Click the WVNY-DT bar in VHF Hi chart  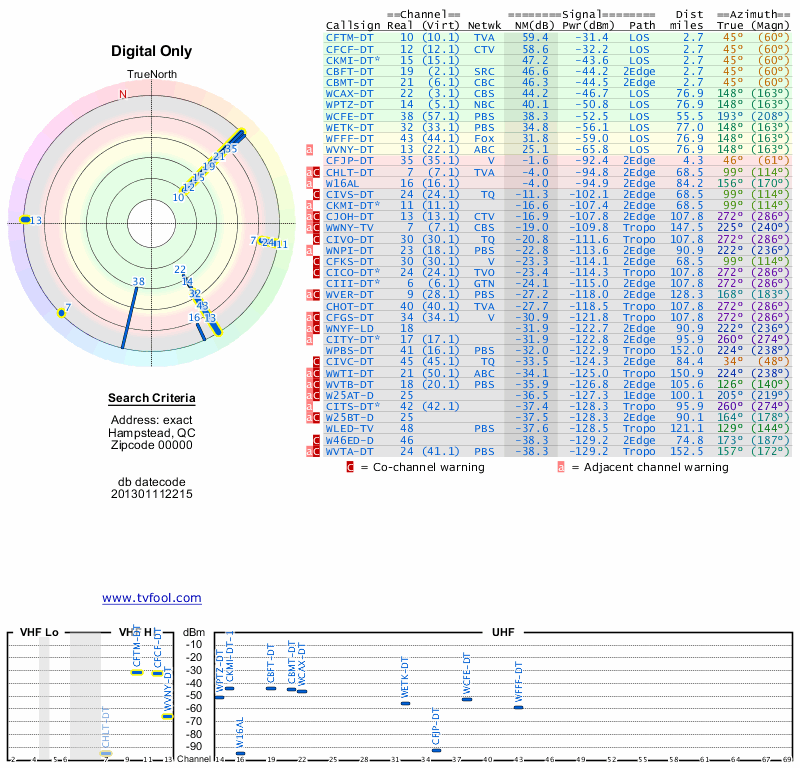(x=168, y=716)
